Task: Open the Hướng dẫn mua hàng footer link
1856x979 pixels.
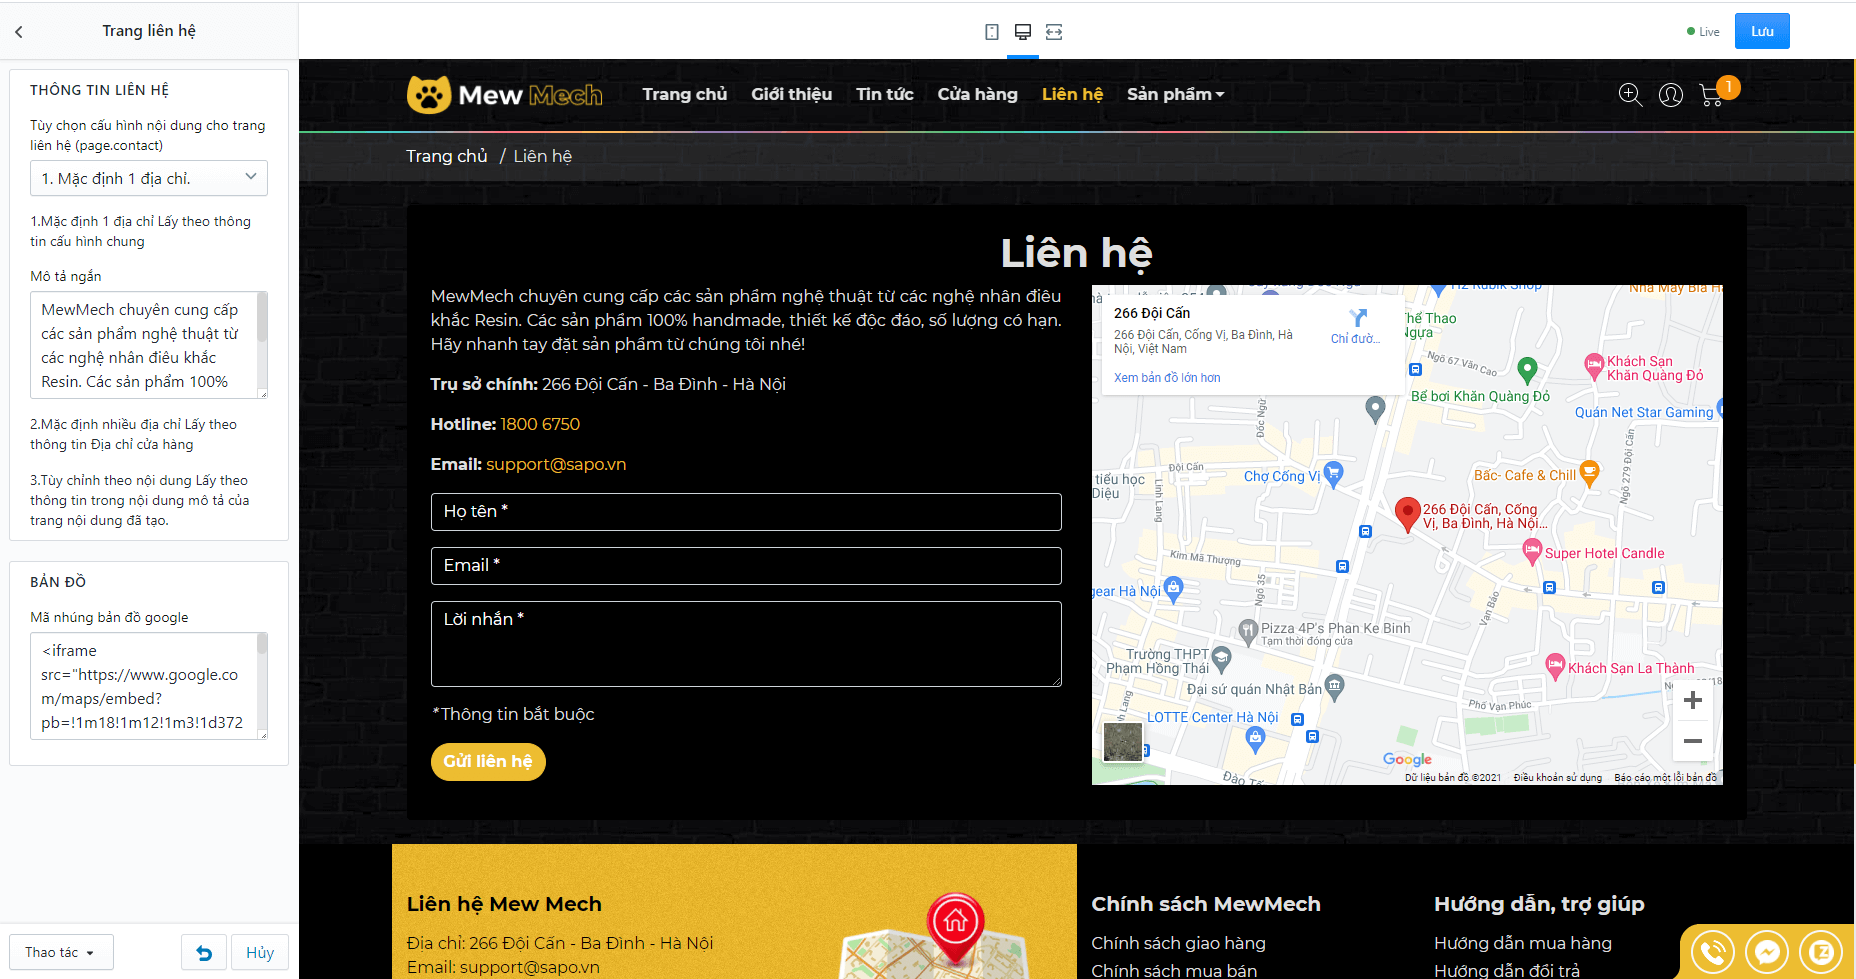Action: (x=1523, y=943)
